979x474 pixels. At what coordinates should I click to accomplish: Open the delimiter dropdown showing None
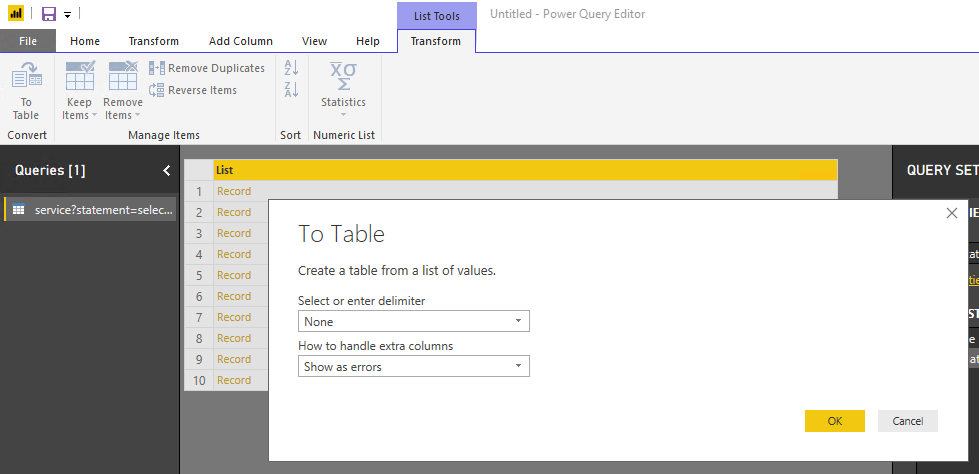coord(414,322)
